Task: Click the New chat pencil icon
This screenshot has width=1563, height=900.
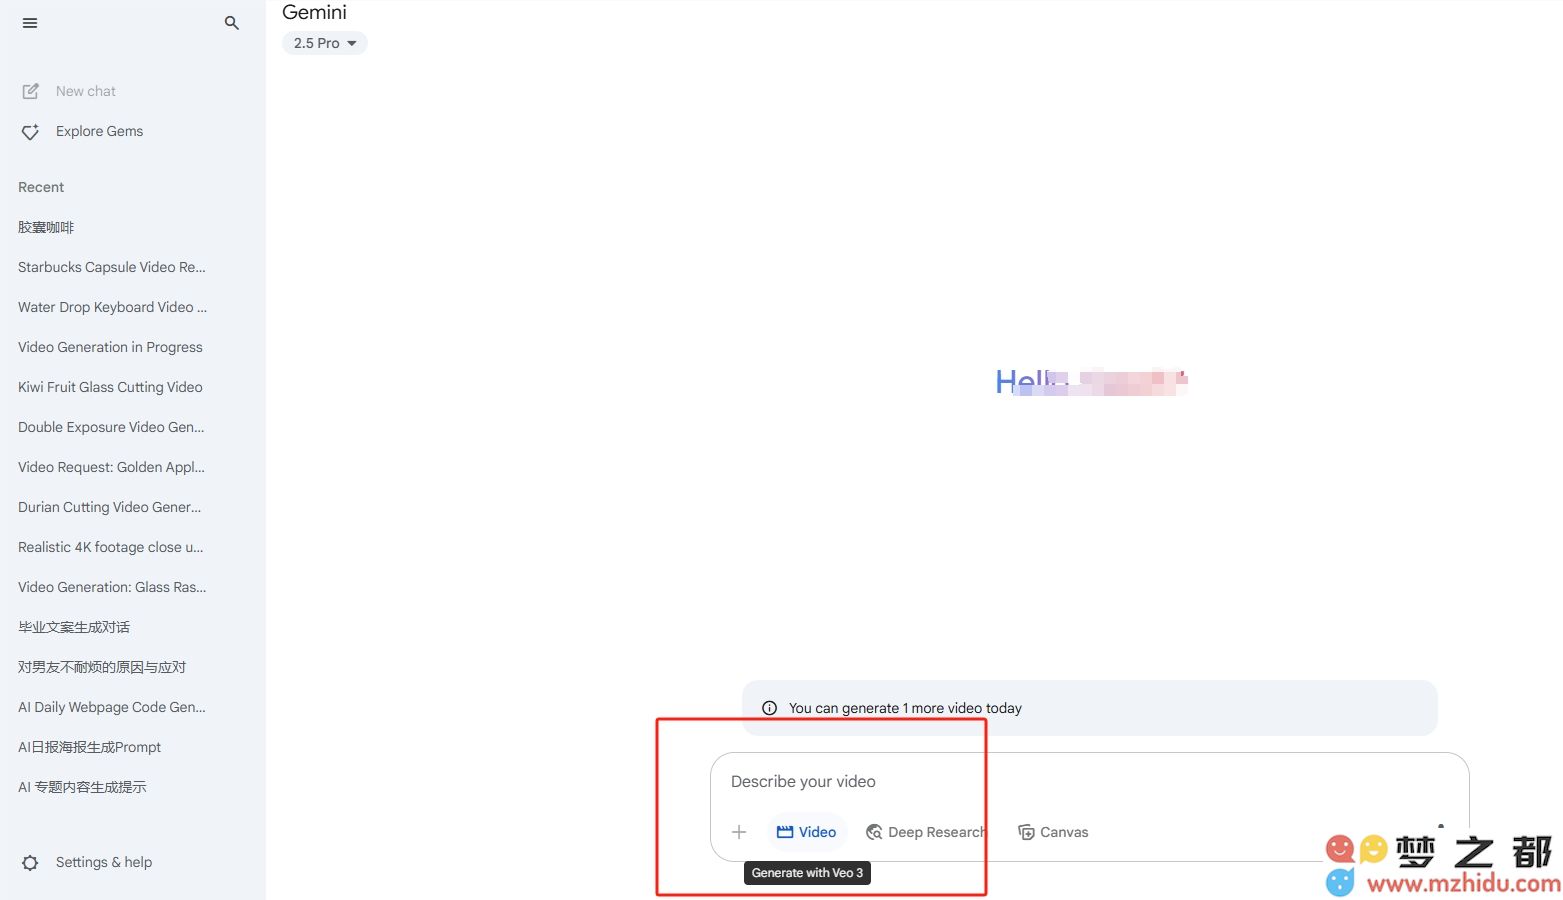Action: (31, 91)
